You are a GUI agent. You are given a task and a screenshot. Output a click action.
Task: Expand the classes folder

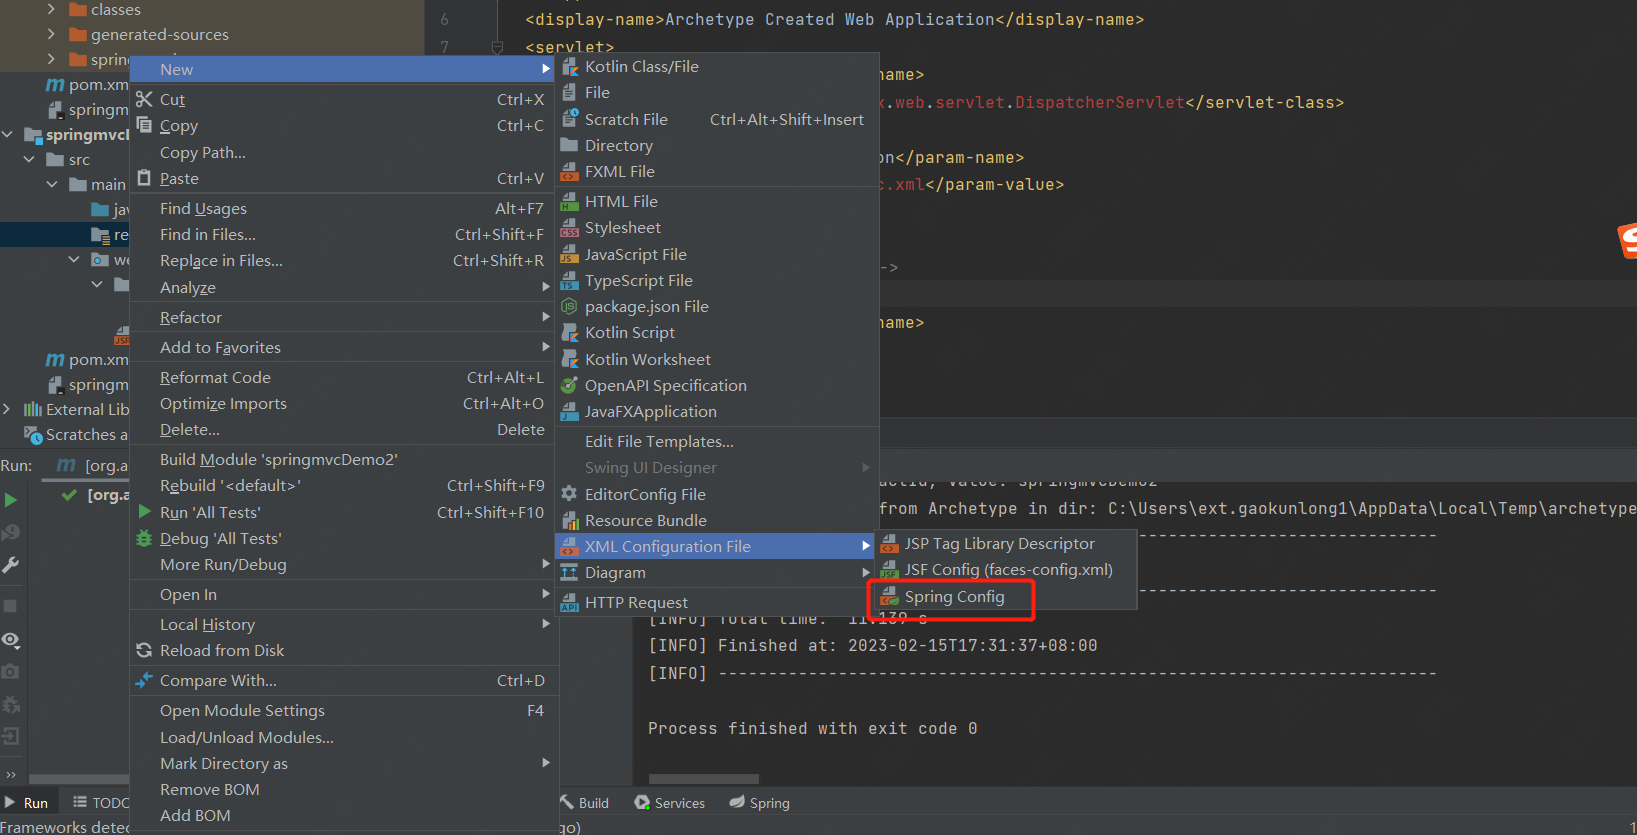51,9
